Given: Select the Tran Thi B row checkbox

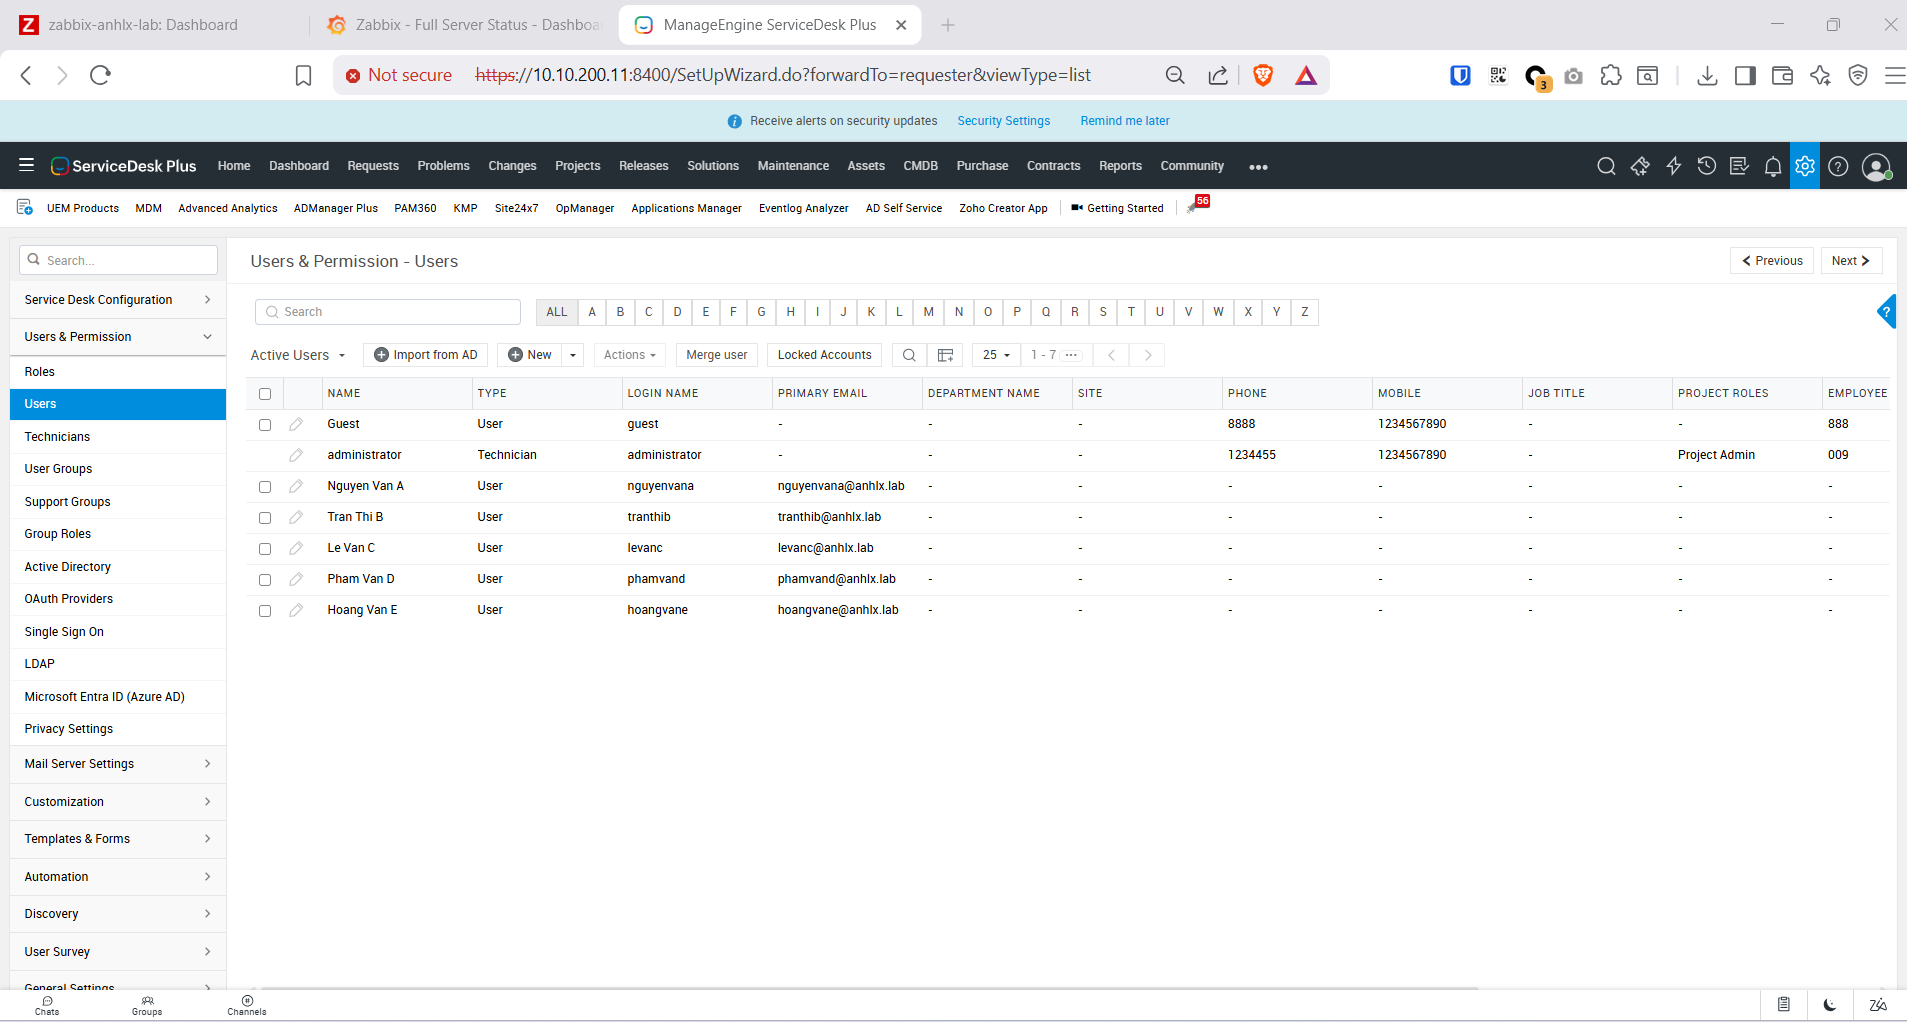Looking at the screenshot, I should [x=265, y=518].
